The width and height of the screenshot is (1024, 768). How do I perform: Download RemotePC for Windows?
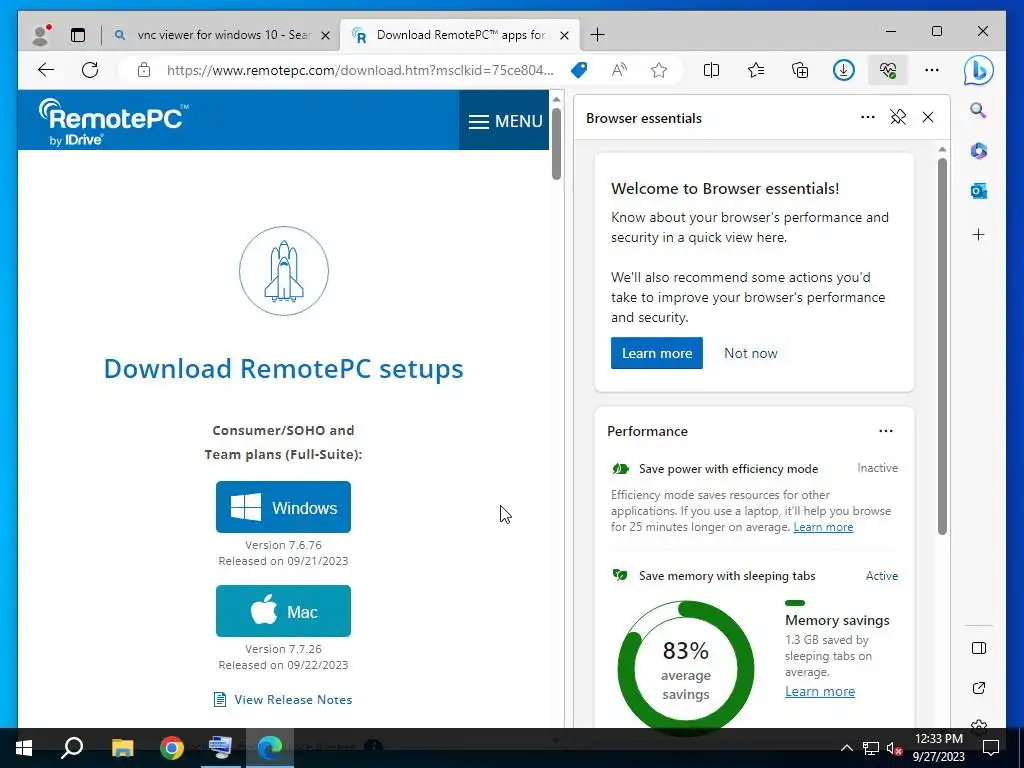283,507
